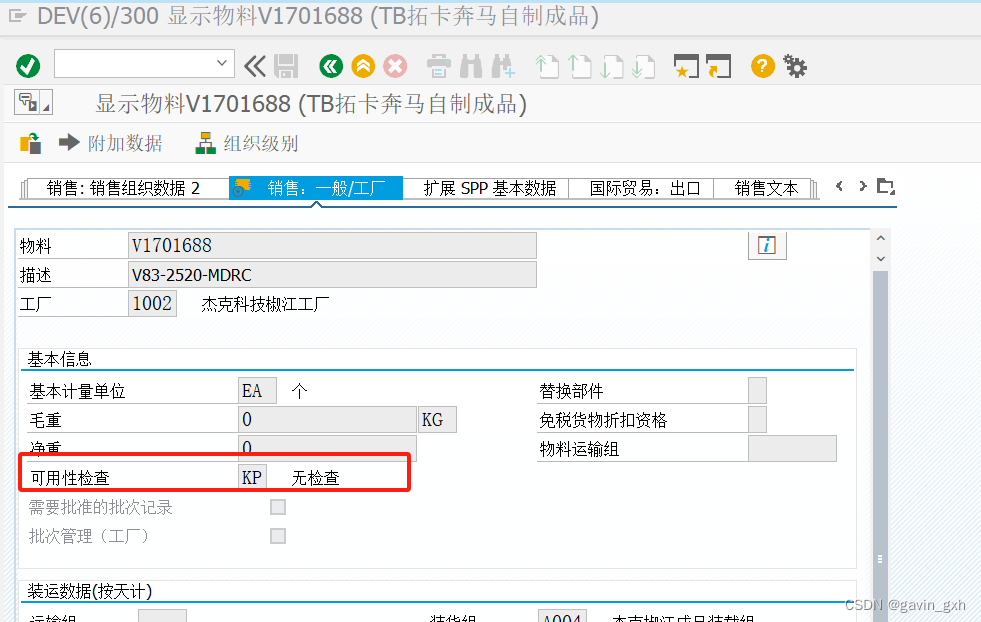Click the material information i button
This screenshot has width=981, height=622.
(767, 245)
